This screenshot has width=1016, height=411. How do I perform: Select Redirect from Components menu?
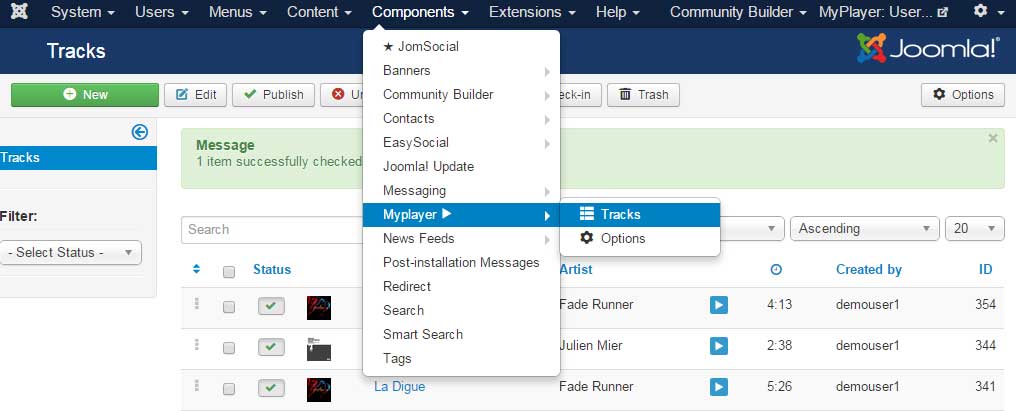[461, 287]
